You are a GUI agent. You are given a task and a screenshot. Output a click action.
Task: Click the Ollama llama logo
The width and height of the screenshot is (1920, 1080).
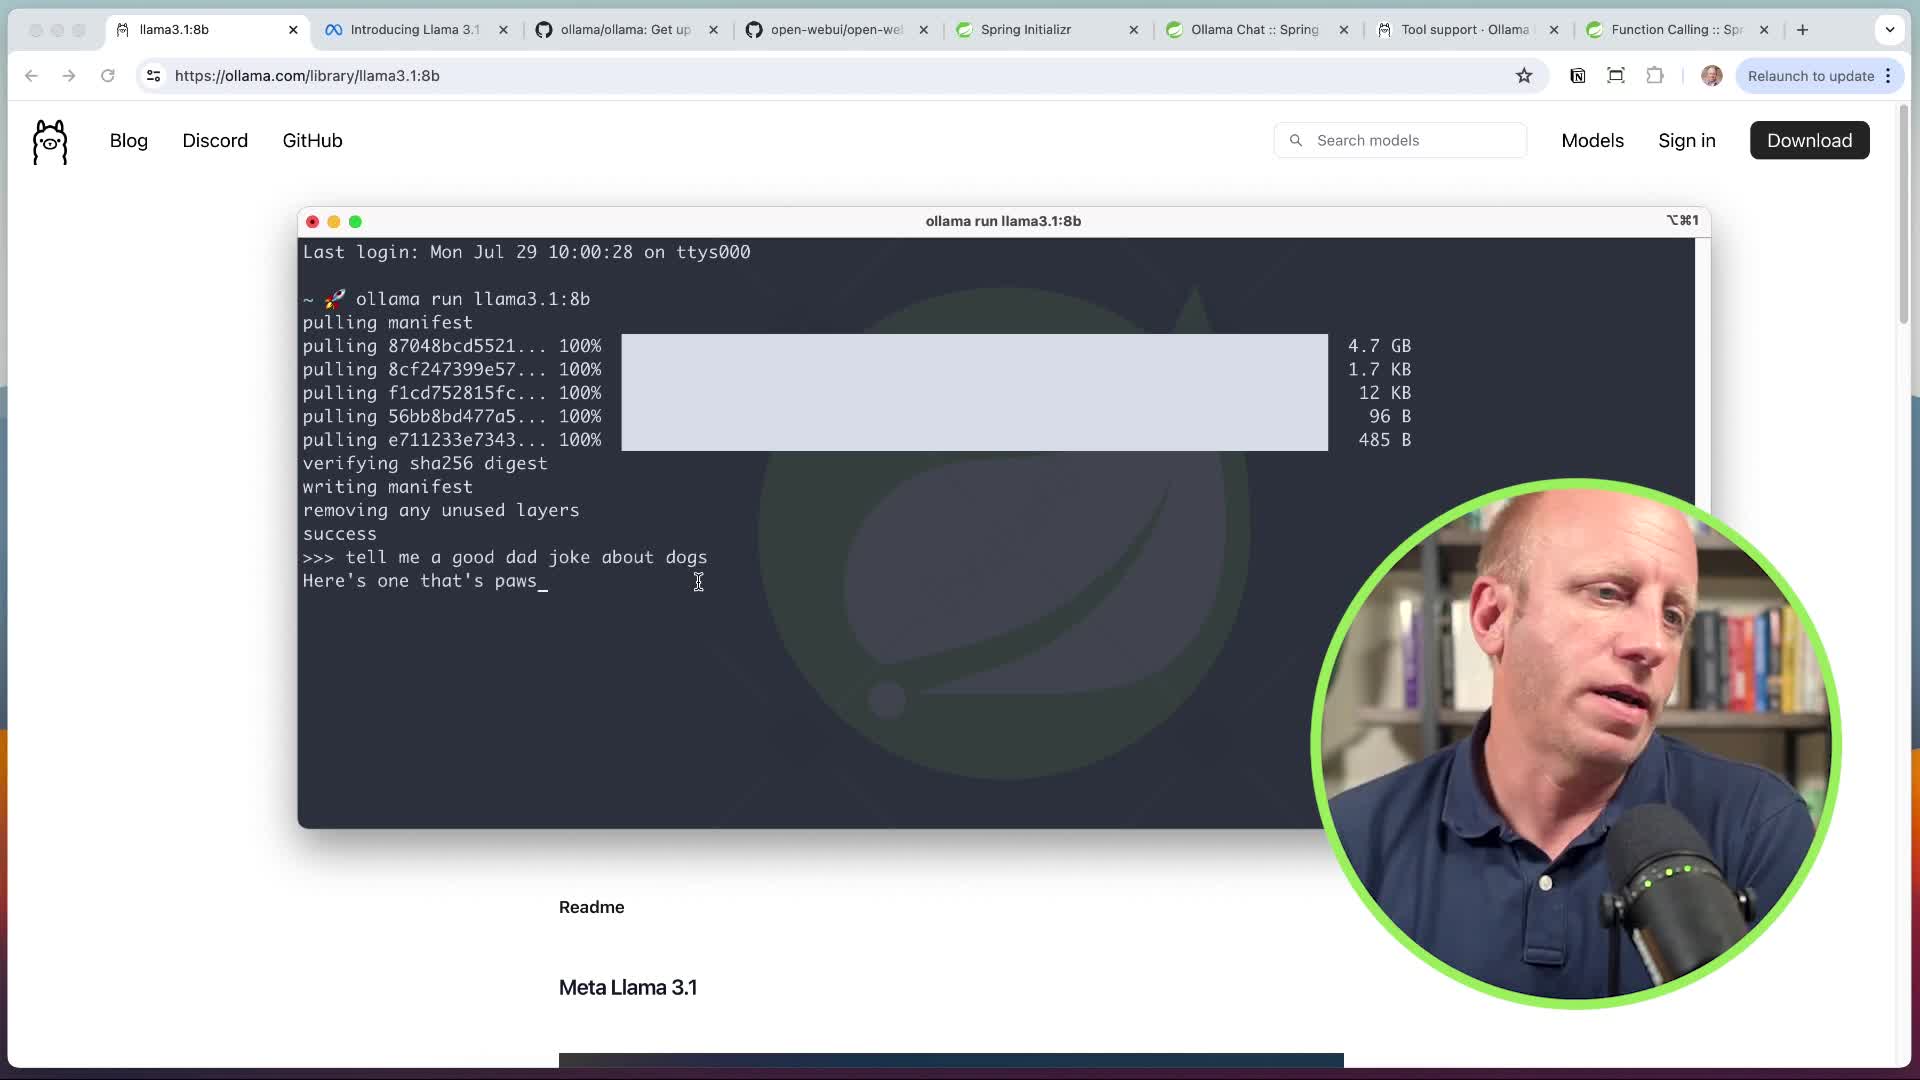point(50,141)
